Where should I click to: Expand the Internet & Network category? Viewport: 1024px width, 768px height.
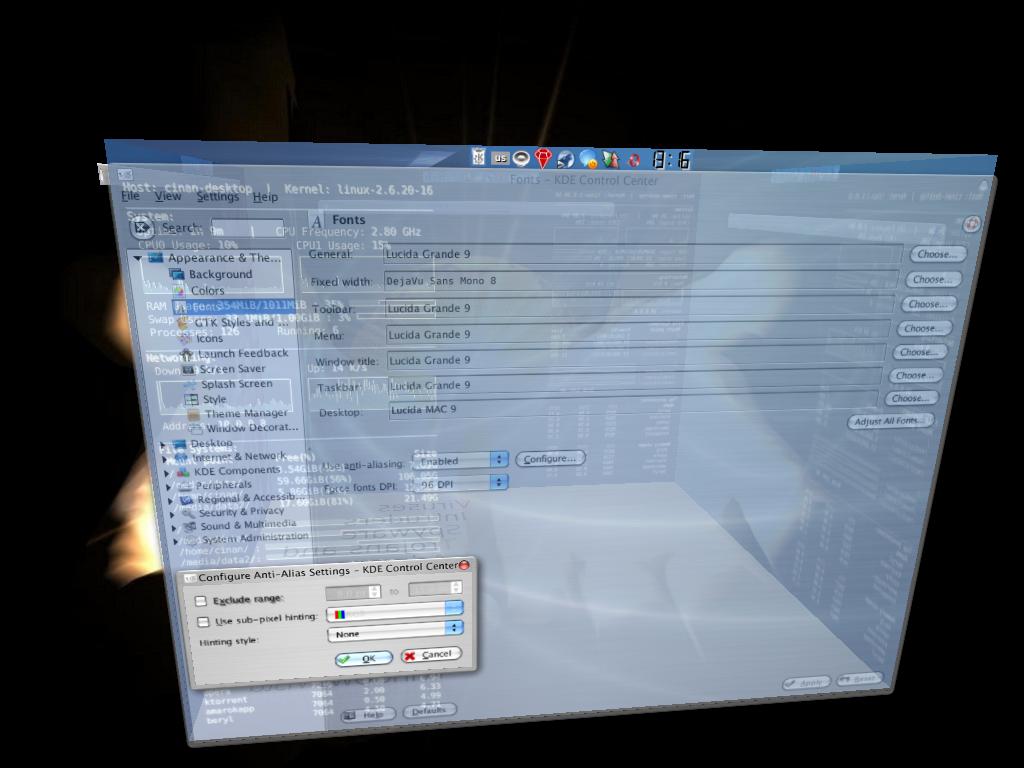click(x=165, y=459)
